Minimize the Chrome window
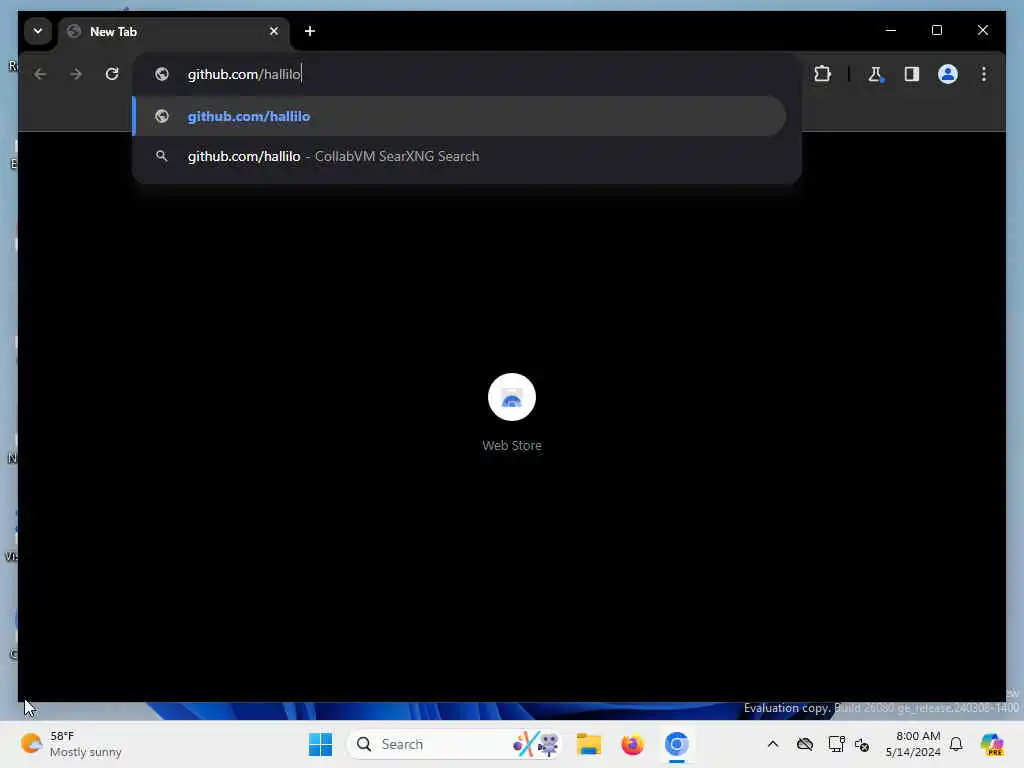1024x768 pixels. point(891,31)
